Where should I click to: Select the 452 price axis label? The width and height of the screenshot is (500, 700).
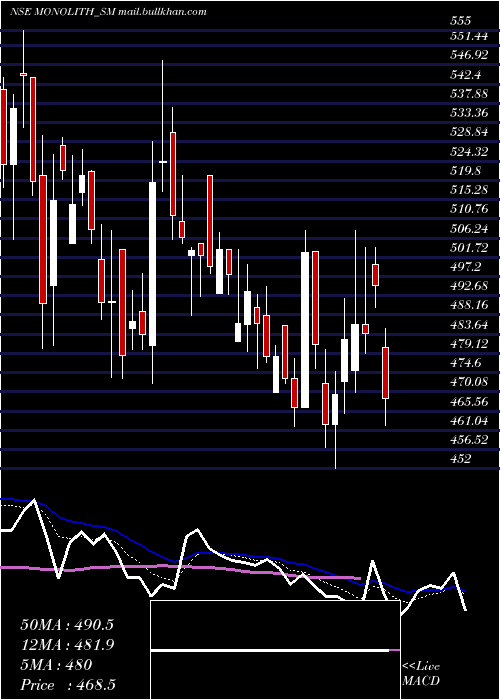[461, 459]
